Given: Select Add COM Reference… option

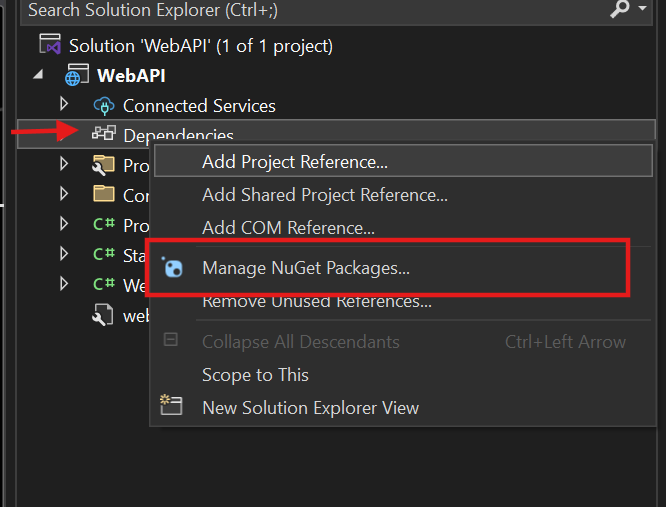Looking at the screenshot, I should click(x=288, y=228).
